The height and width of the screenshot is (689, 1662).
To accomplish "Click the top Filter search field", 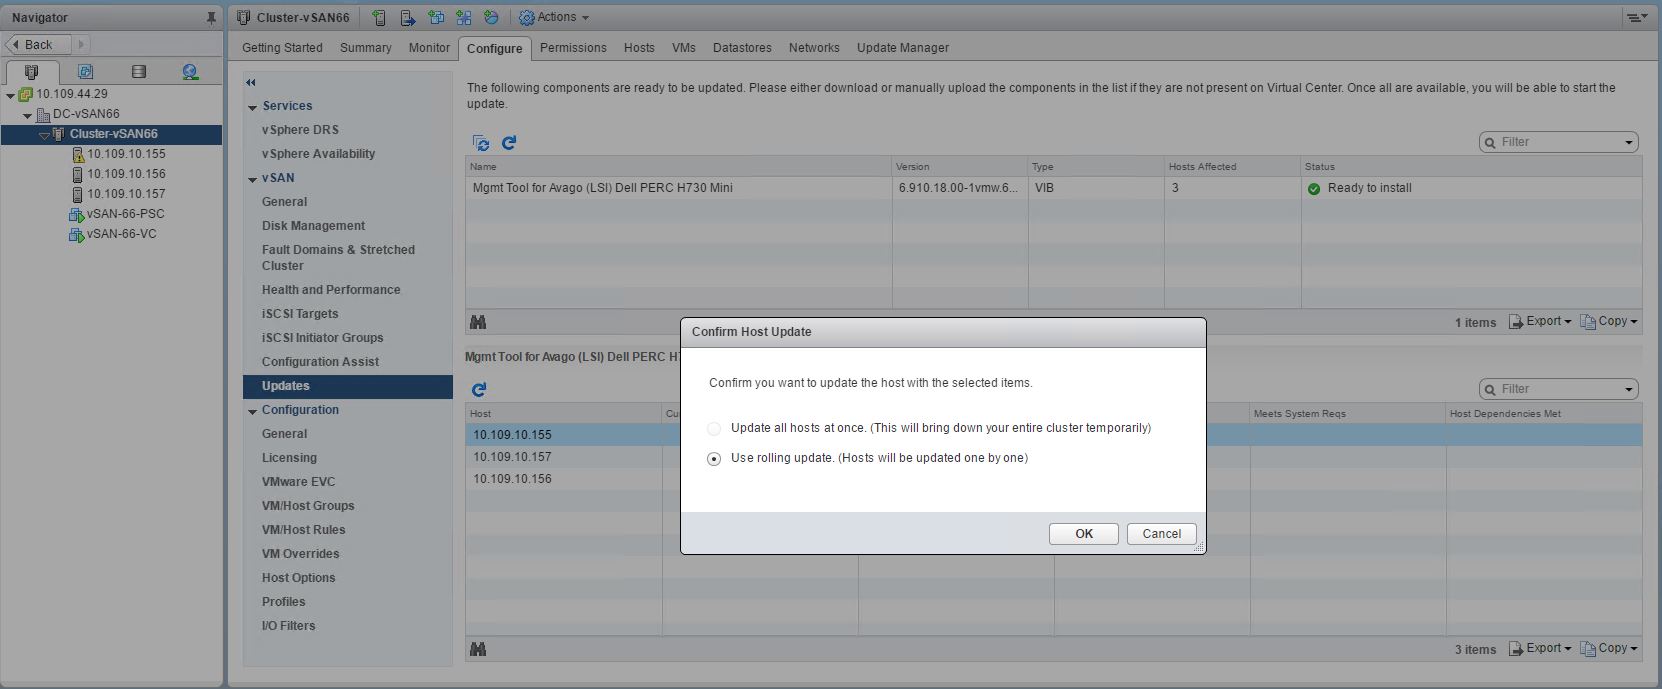I will [1558, 142].
